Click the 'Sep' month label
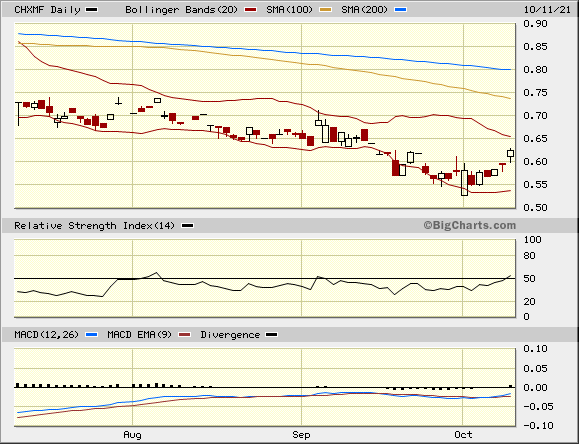 301,435
